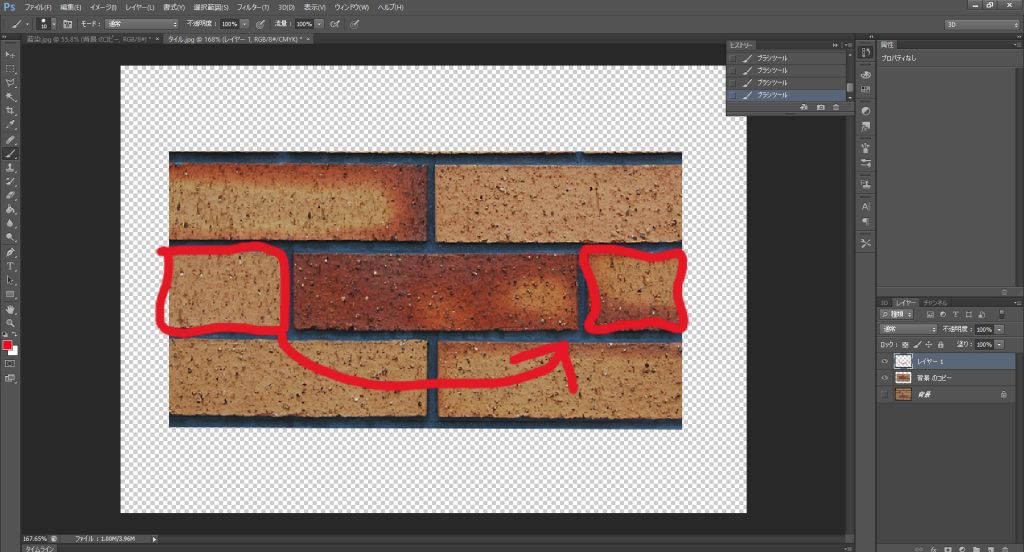Create new snapshot in History panel
Viewport: 1024px width, 552px height.
click(820, 107)
